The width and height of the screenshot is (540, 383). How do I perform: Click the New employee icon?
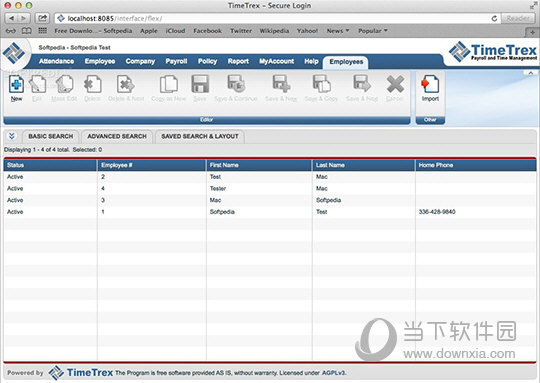(16, 84)
